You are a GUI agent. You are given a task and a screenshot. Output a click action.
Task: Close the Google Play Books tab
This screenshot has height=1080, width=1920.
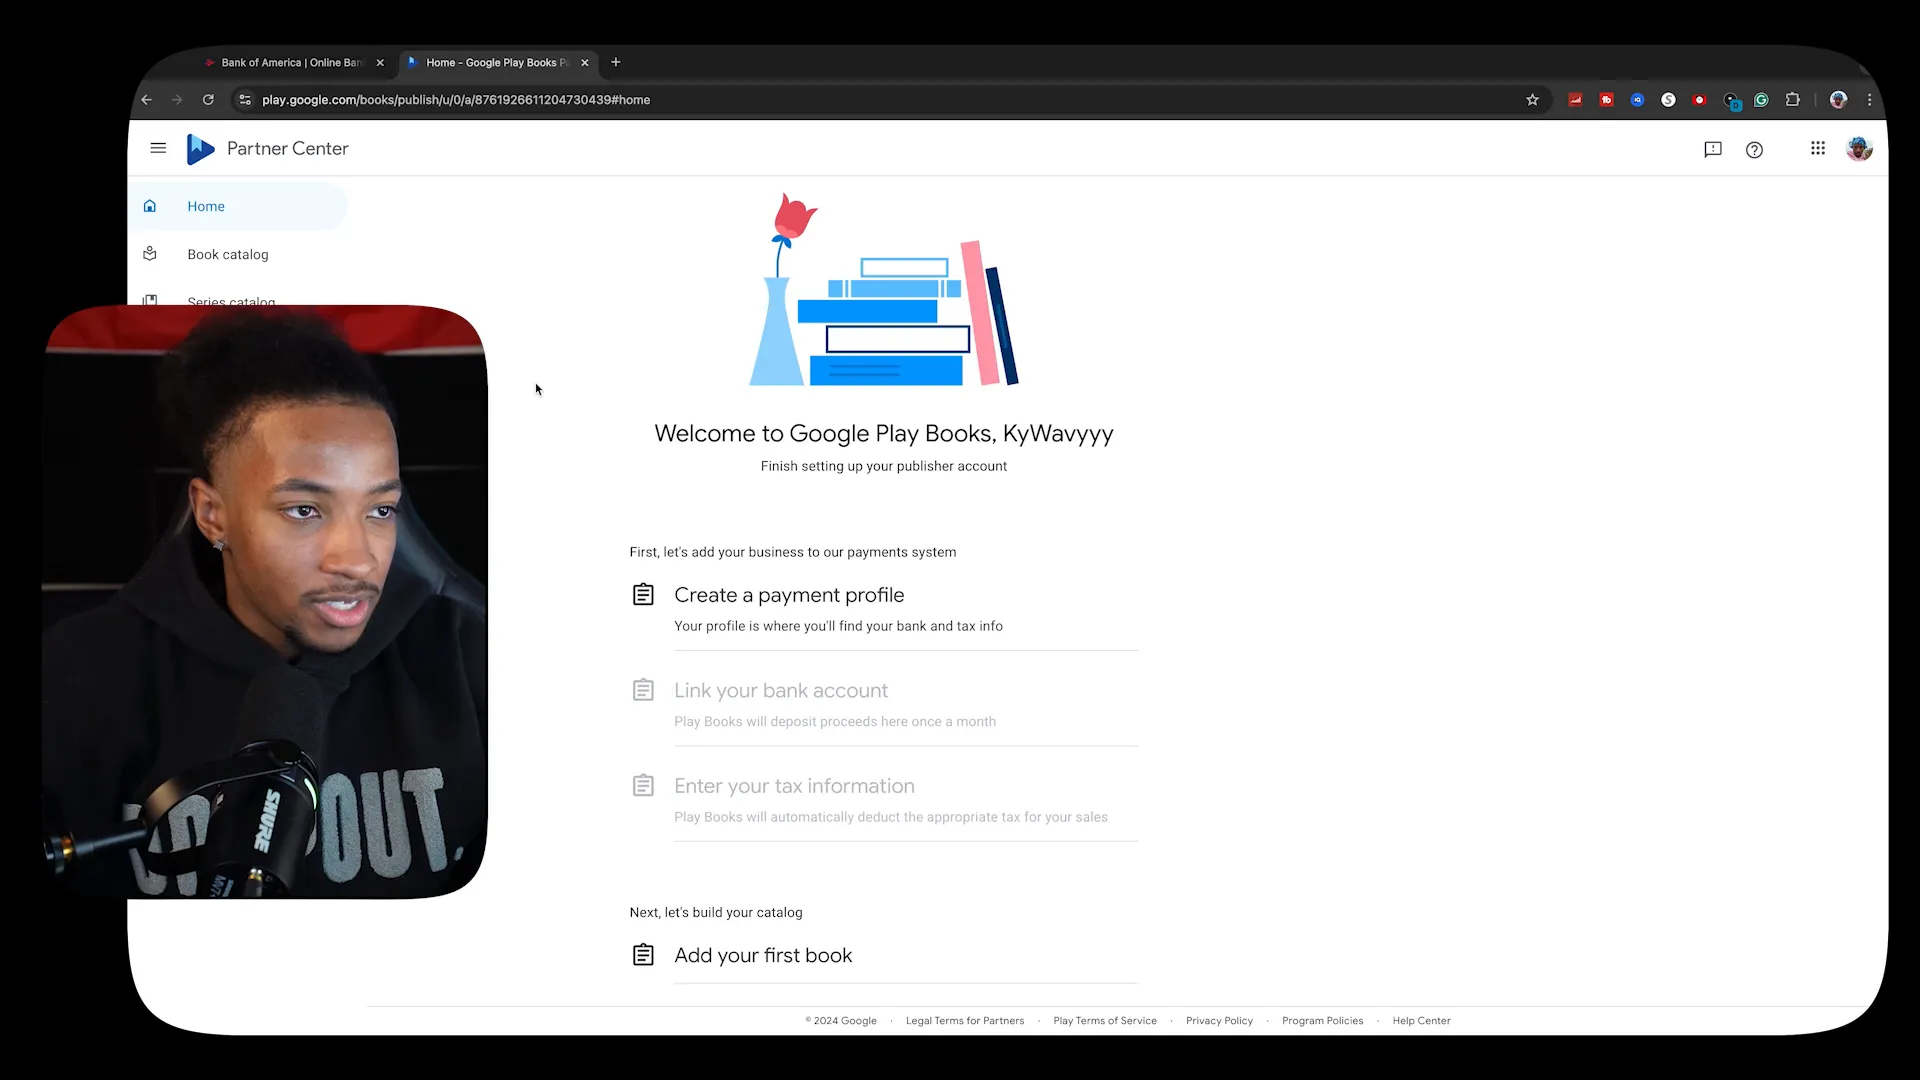coord(585,62)
